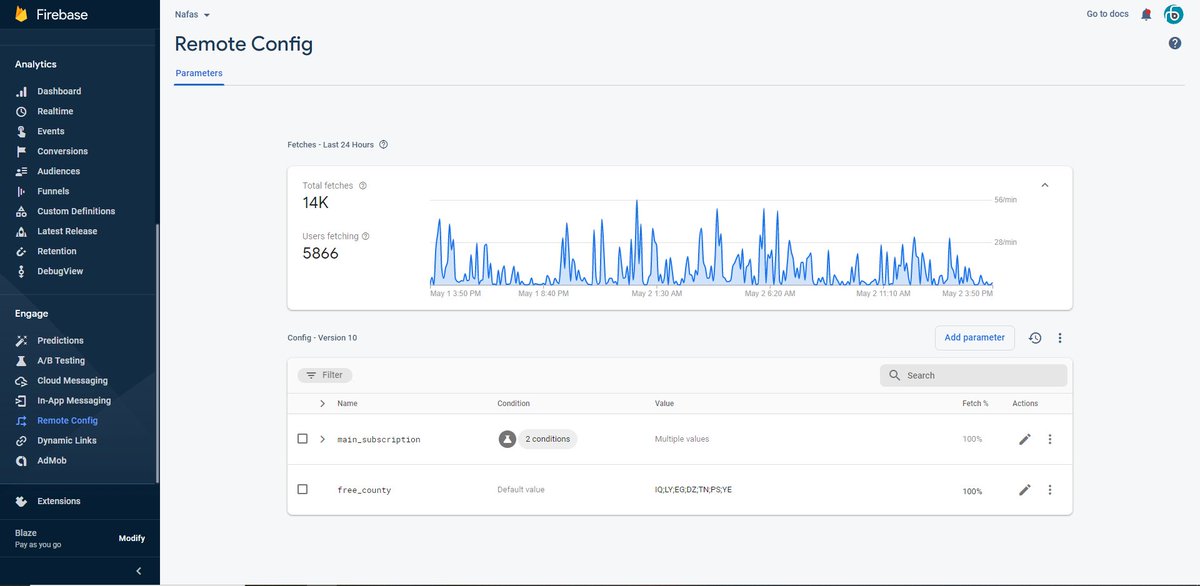Open Go to docs link

click(x=1107, y=14)
